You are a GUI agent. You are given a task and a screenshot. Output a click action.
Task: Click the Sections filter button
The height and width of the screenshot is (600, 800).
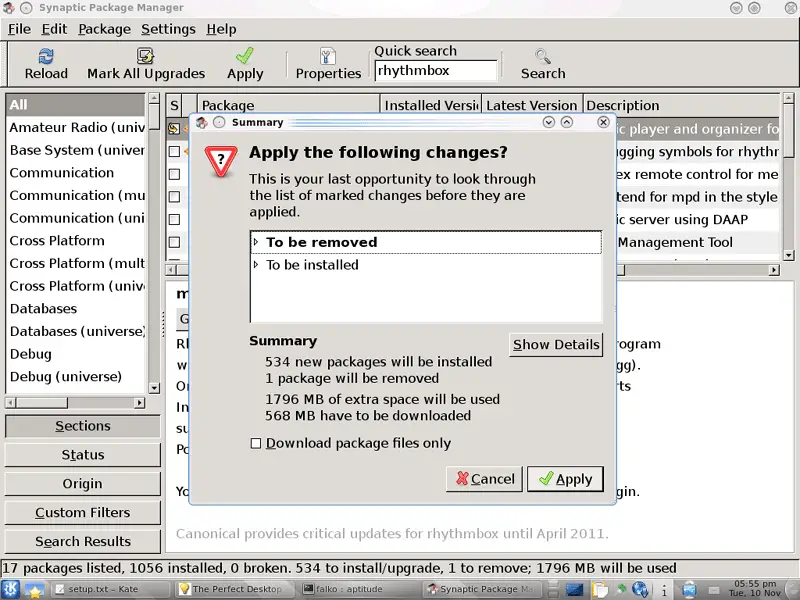(x=83, y=426)
